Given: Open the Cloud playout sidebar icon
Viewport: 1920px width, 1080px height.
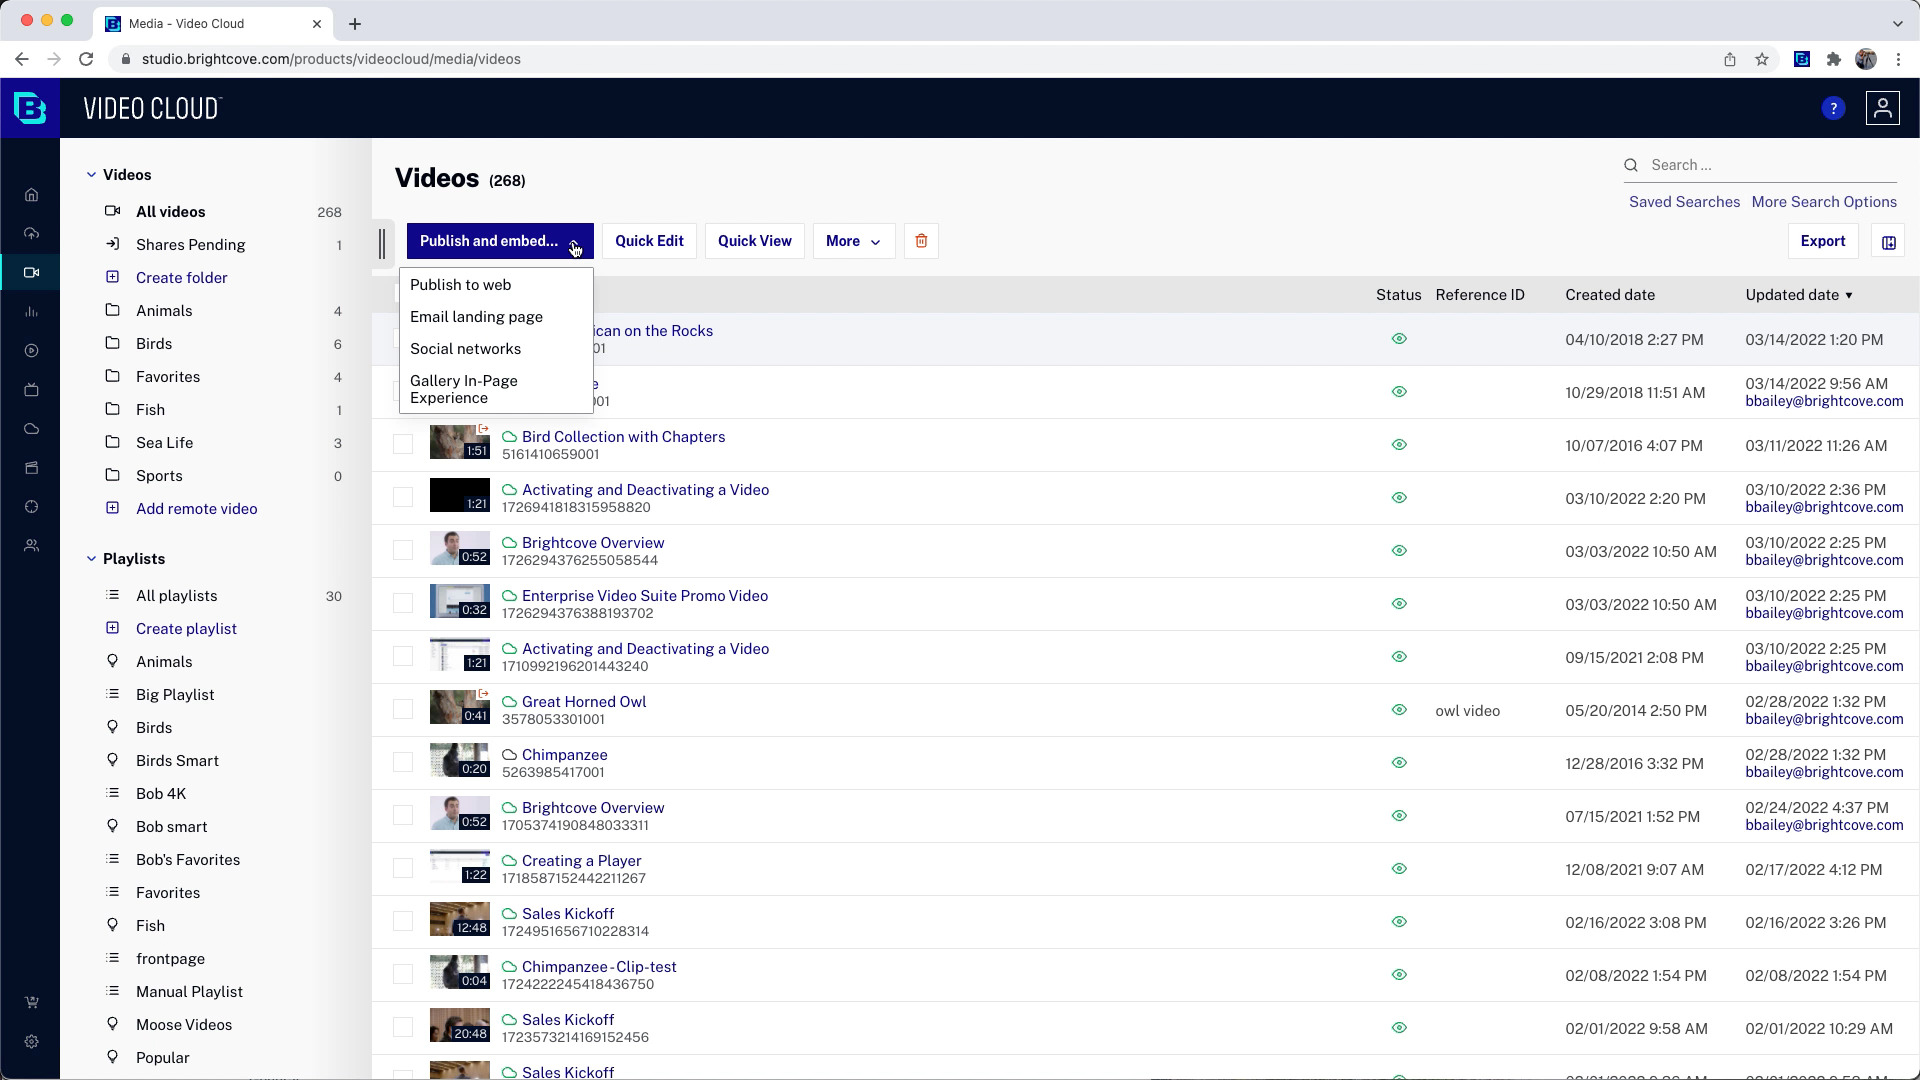Looking at the screenshot, I should point(31,429).
